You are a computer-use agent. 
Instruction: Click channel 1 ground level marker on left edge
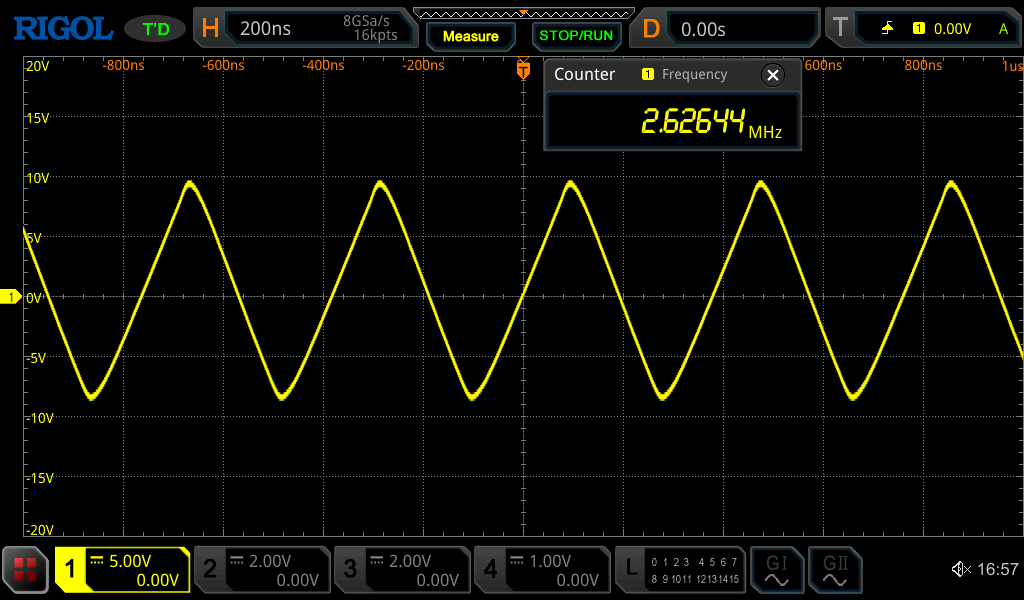coord(10,297)
